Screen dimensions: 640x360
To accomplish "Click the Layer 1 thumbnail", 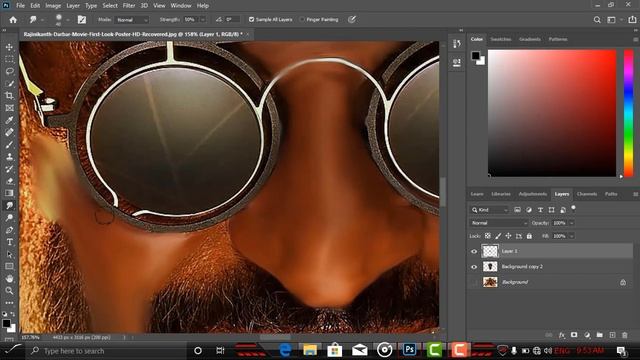I will point(490,251).
